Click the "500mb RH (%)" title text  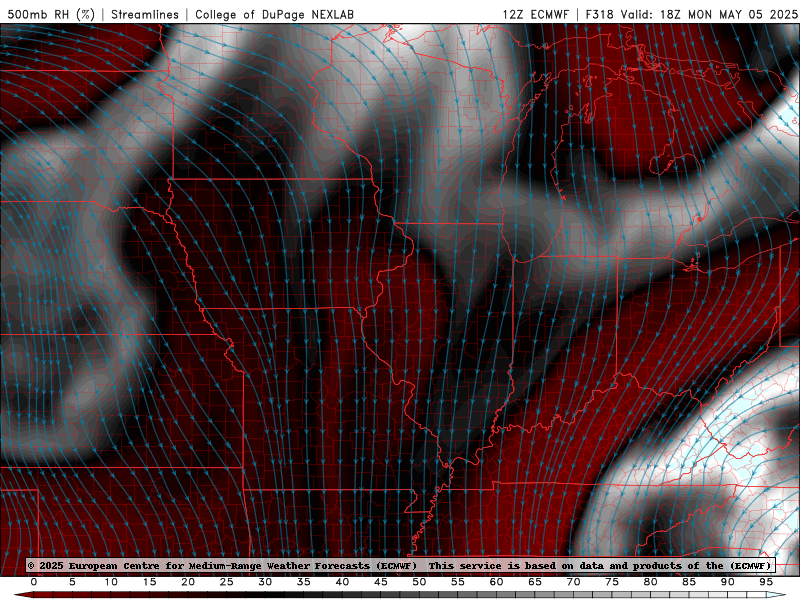51,14
